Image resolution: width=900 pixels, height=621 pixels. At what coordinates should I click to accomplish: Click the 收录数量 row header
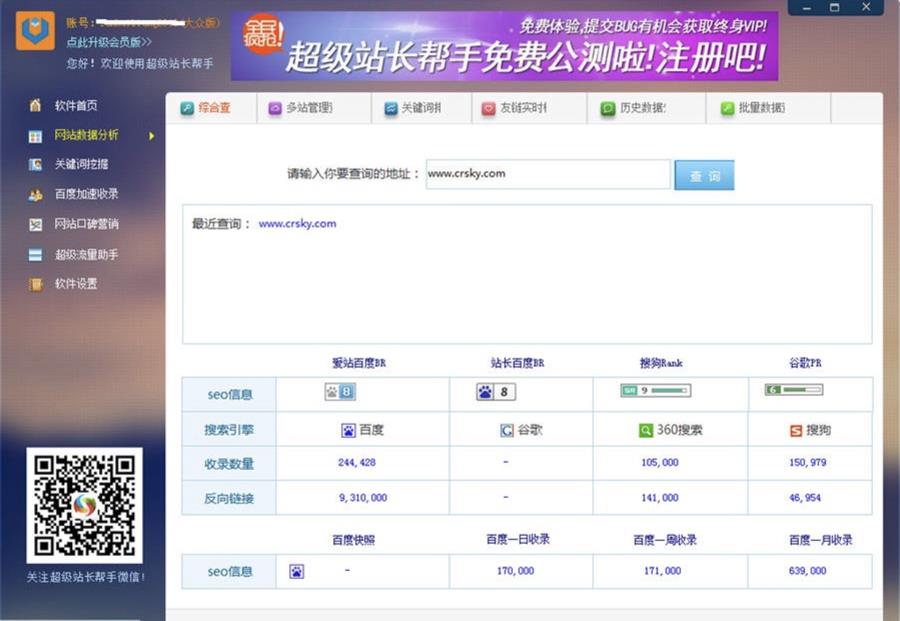point(229,464)
